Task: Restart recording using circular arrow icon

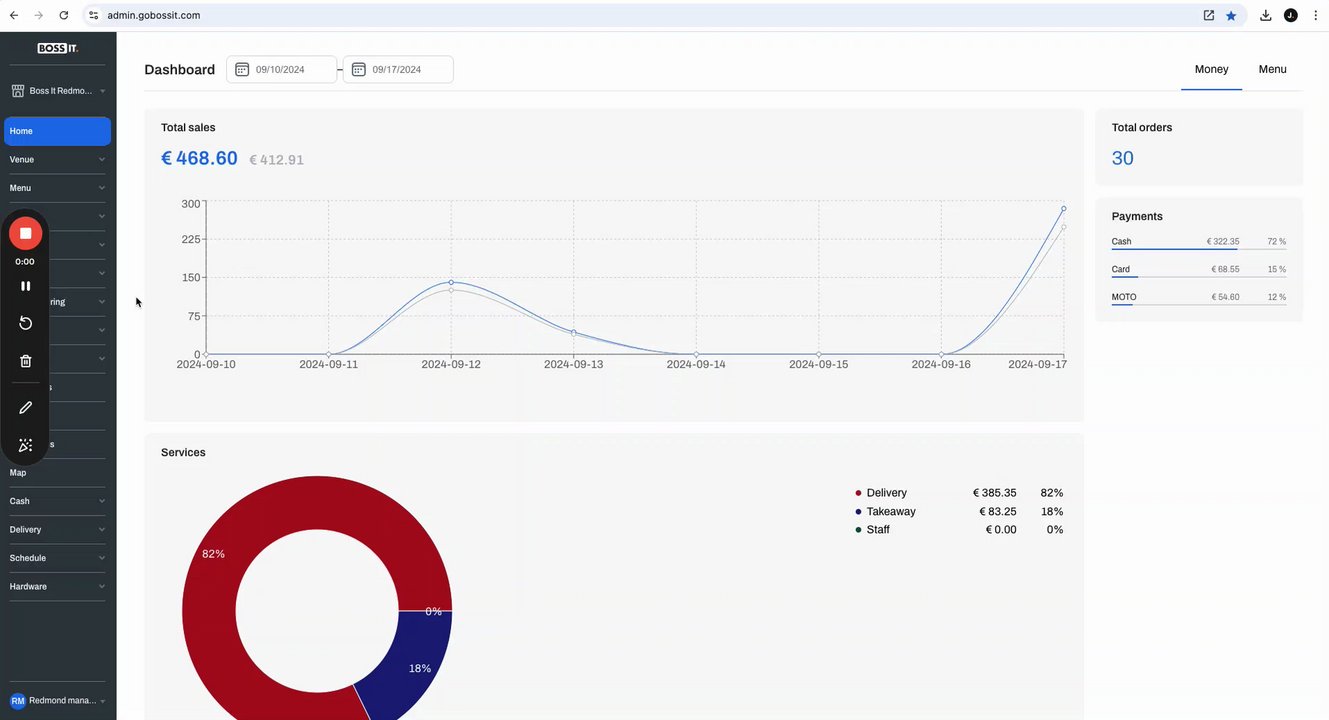Action: click(x=25, y=323)
